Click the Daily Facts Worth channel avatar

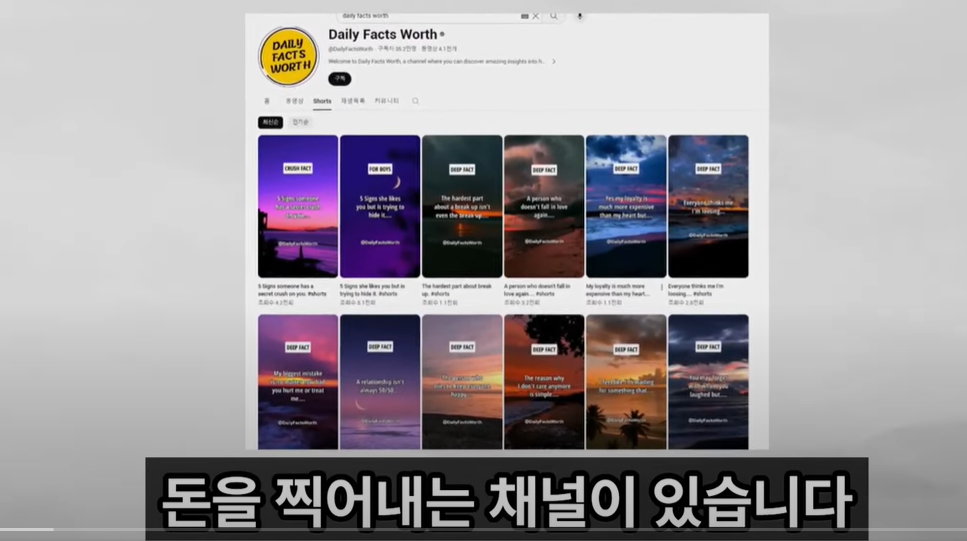coord(289,57)
